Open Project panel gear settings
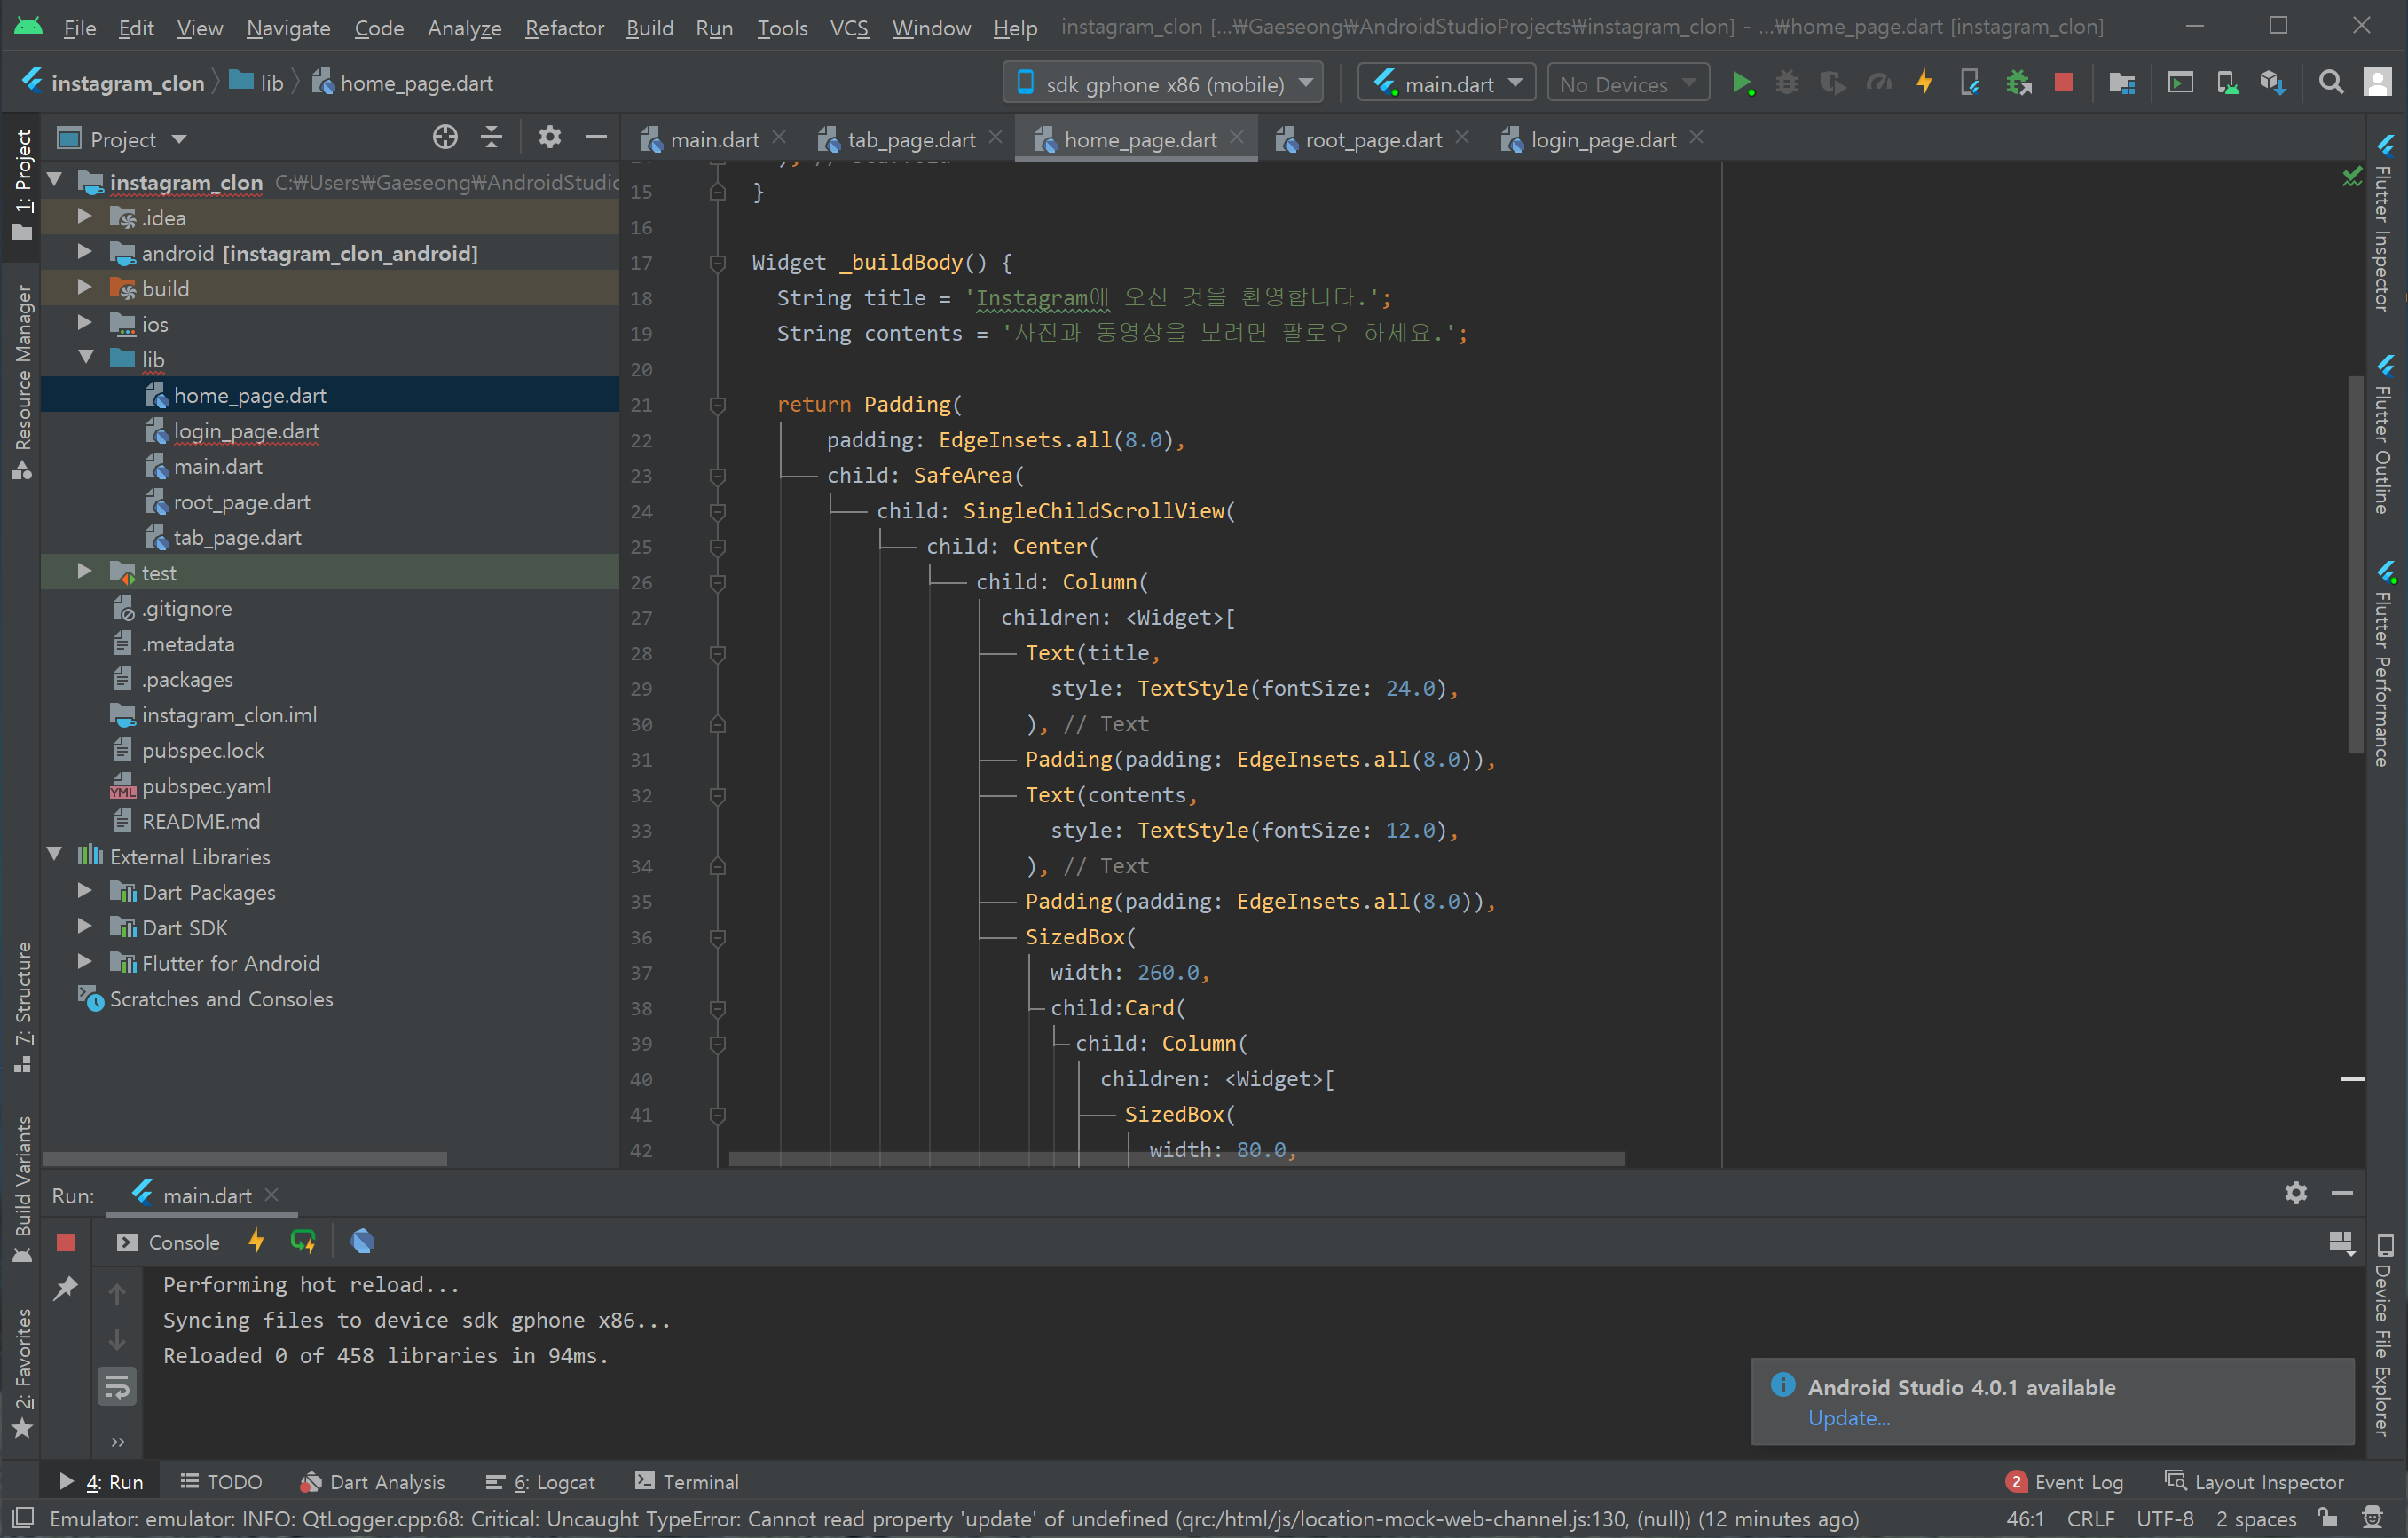Screen dimensions: 2408x1538 (x=549, y=138)
